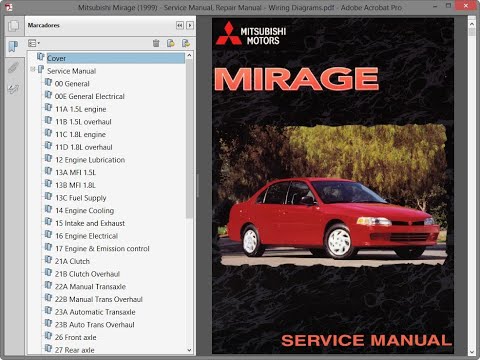480x360 pixels.
Task: Click bookmark icon beside Cover
Action: [41, 57]
